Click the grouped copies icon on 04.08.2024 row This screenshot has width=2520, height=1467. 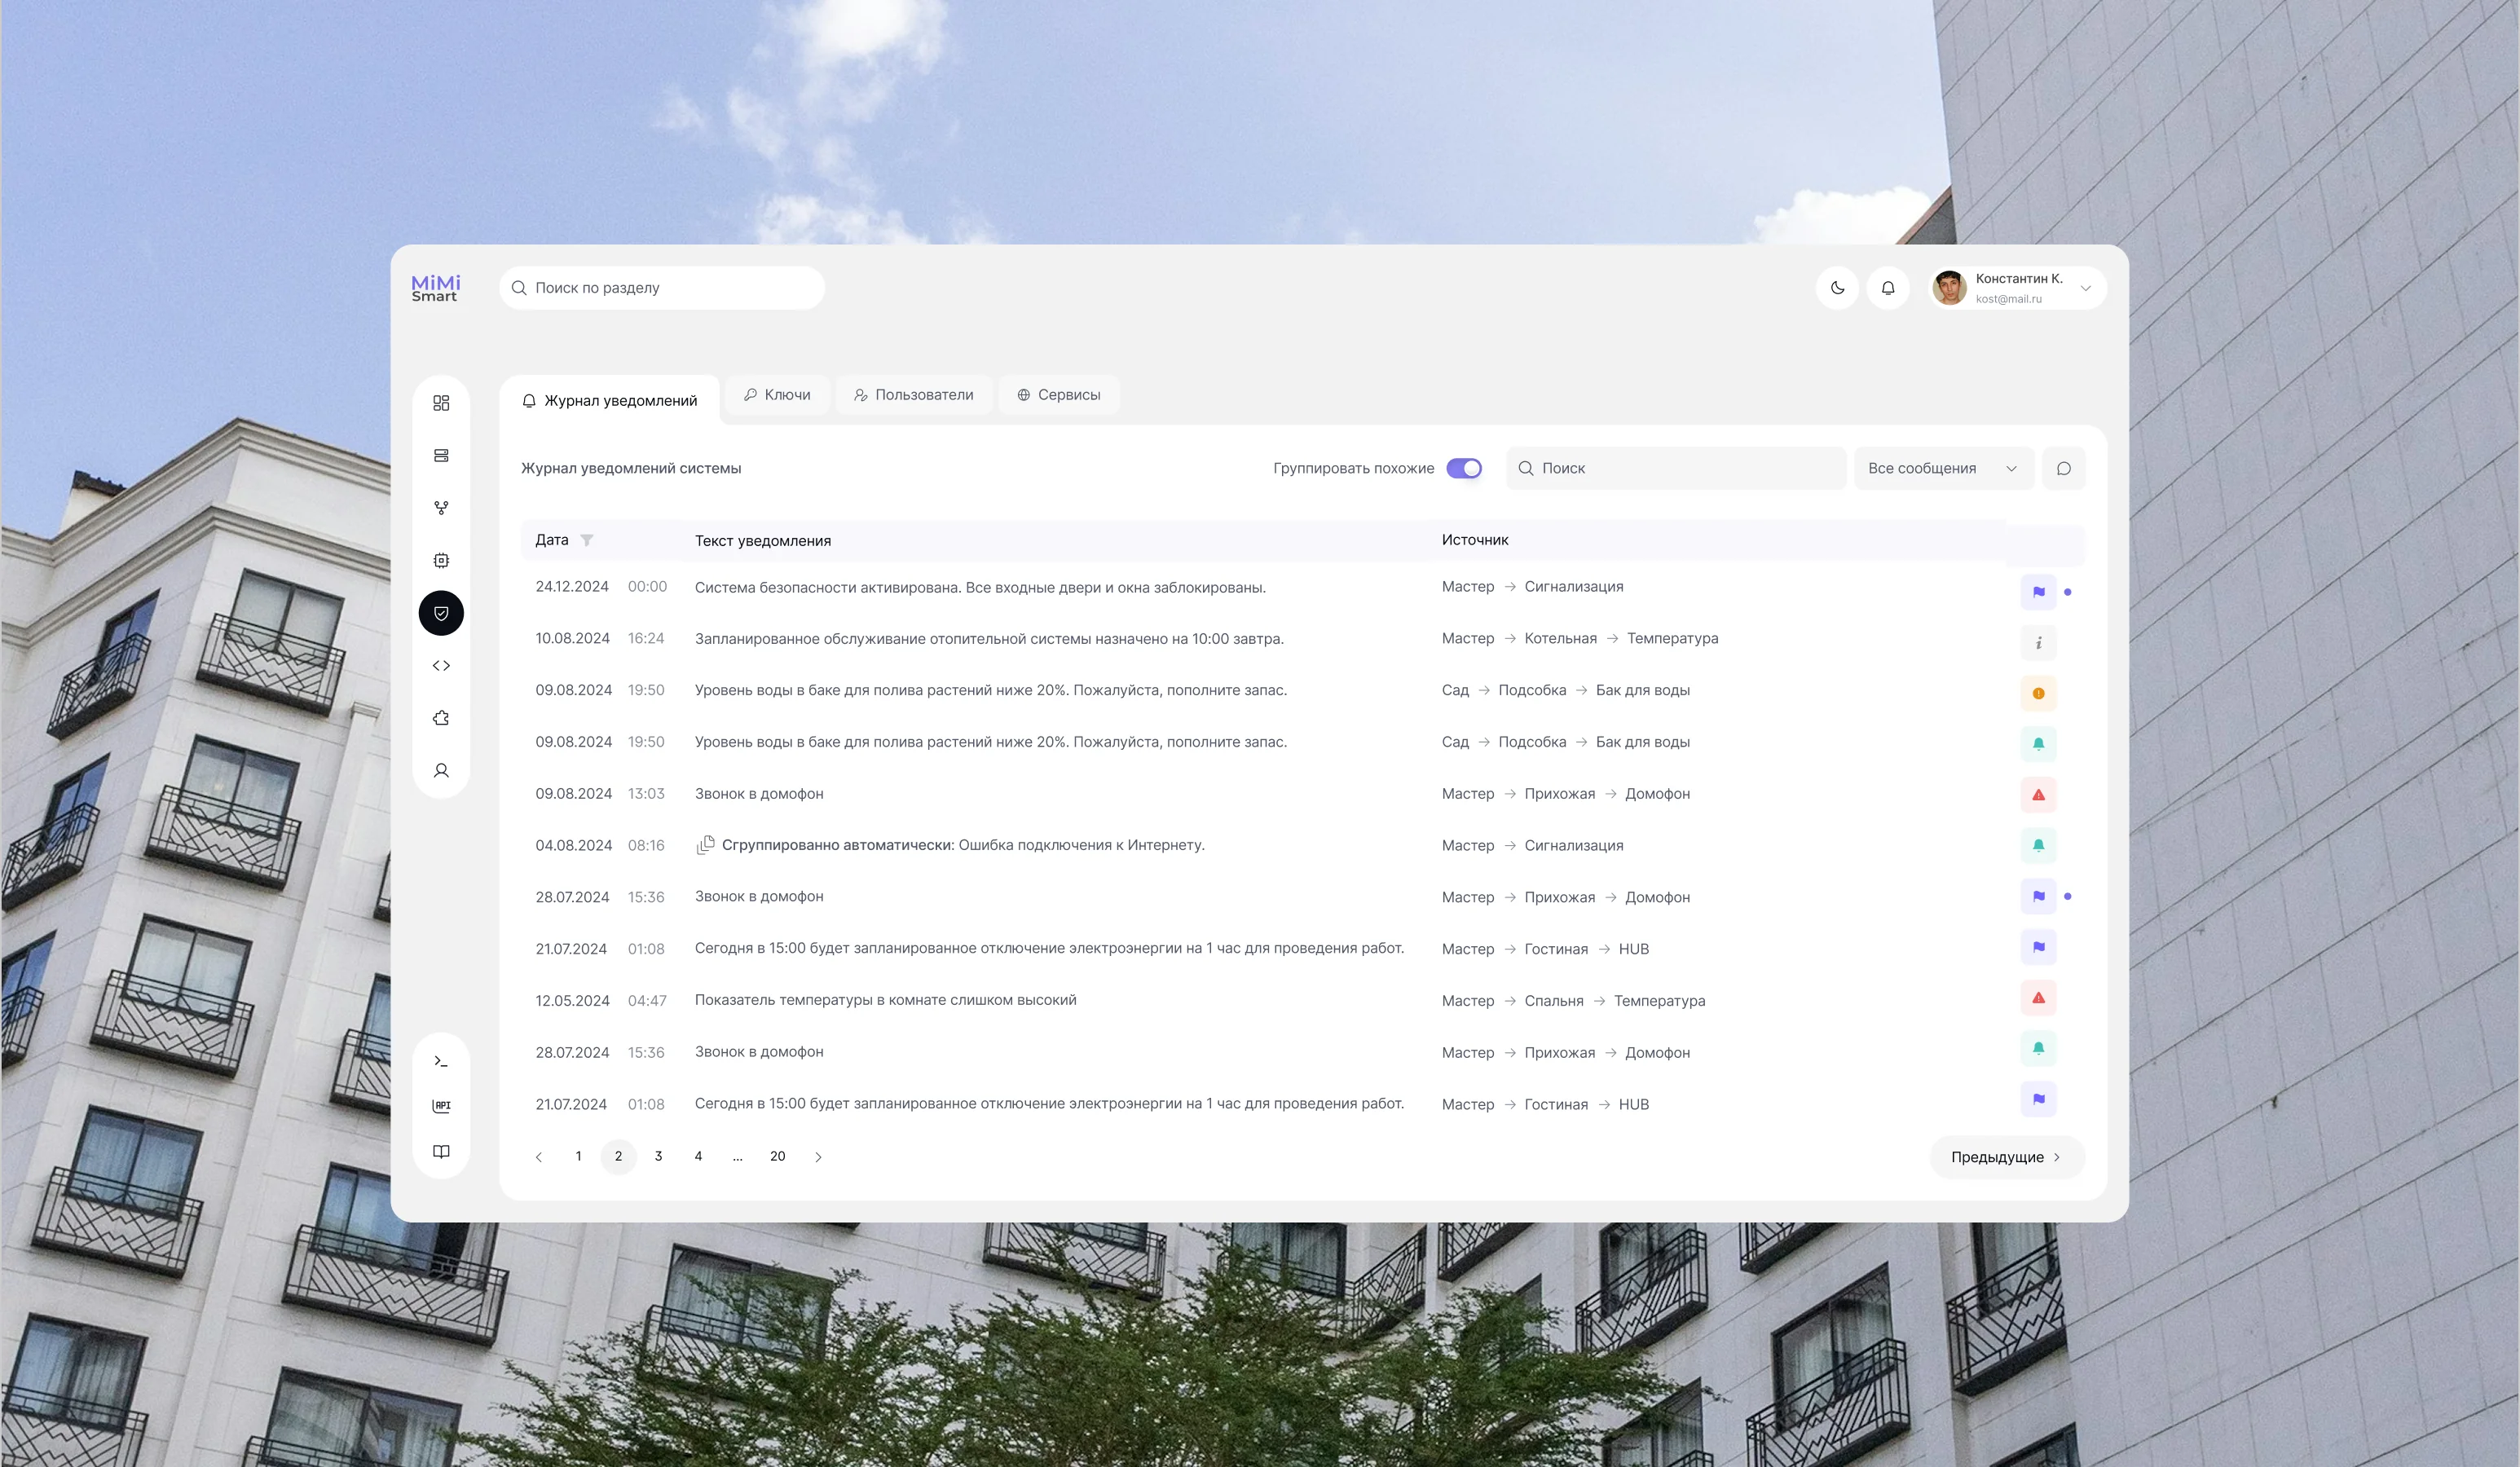pyautogui.click(x=705, y=845)
